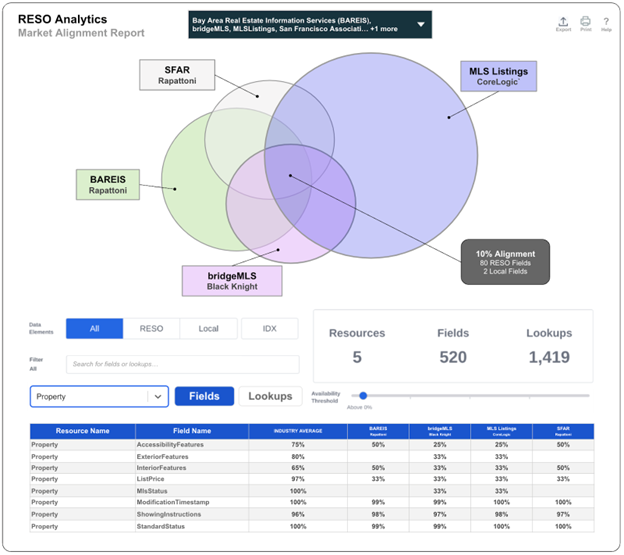Click the 75% industry average for AccessibilityFeatures

pyautogui.click(x=299, y=446)
